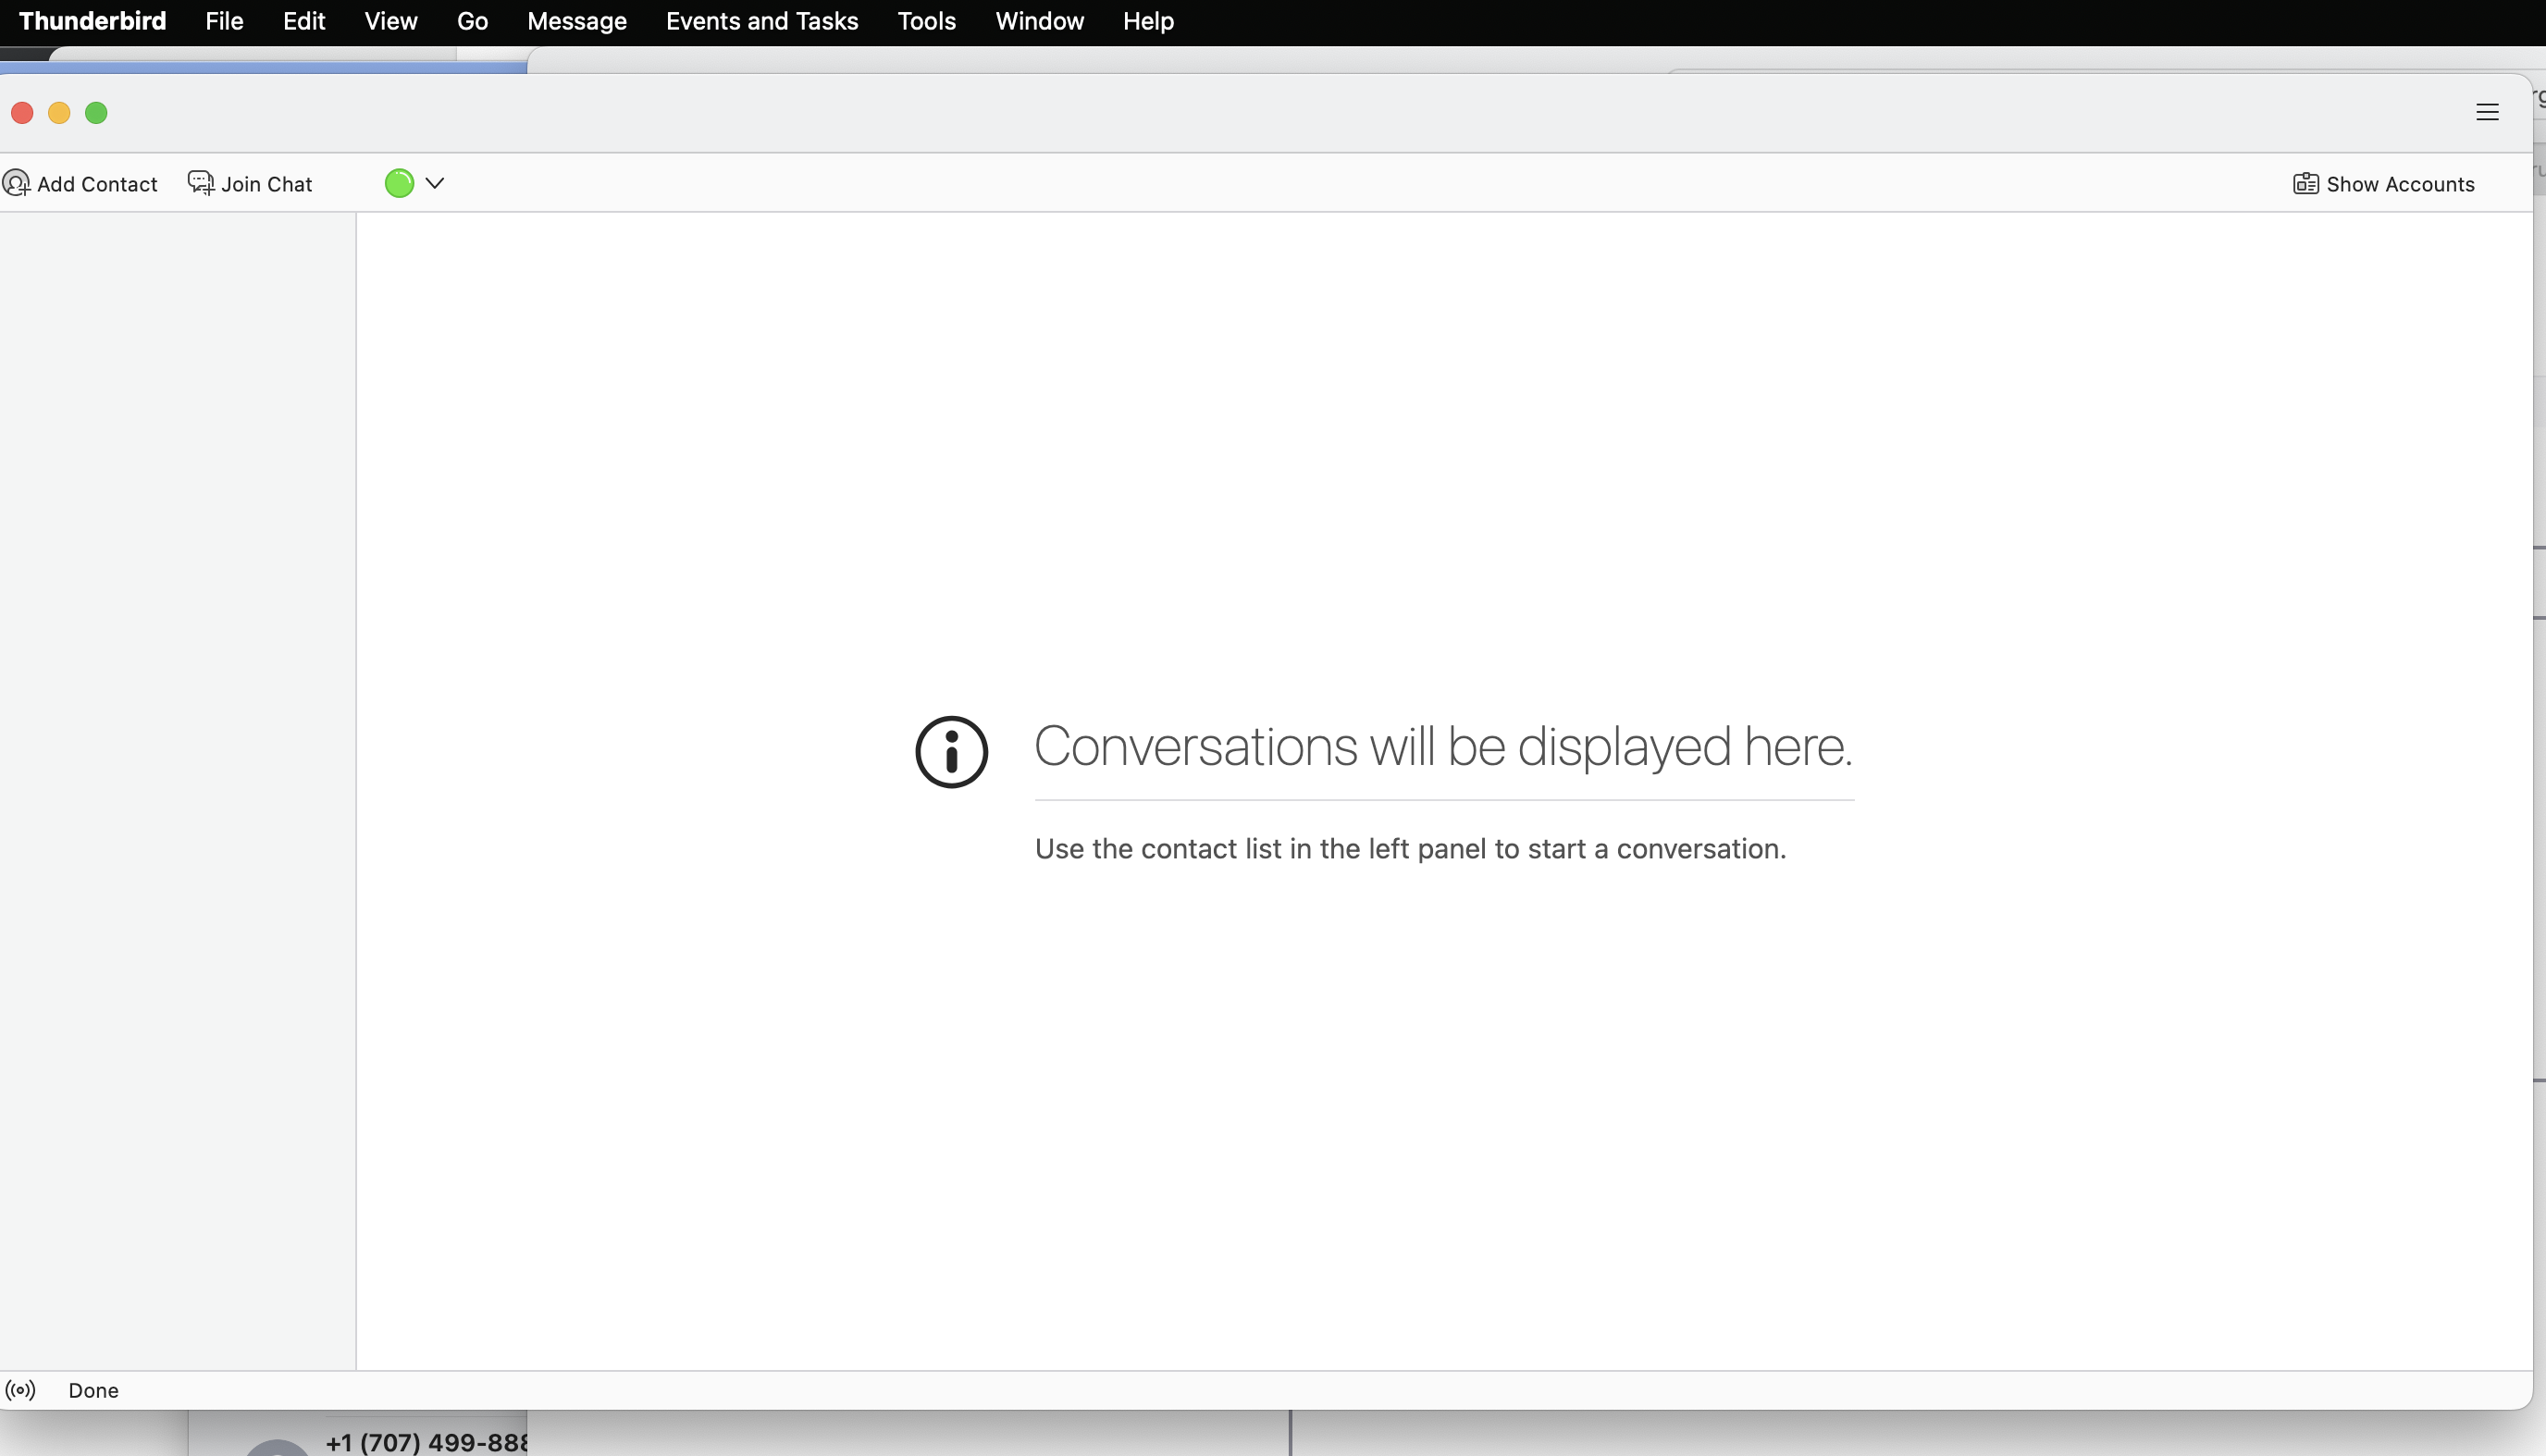Click the Join Chat icon

(x=201, y=183)
